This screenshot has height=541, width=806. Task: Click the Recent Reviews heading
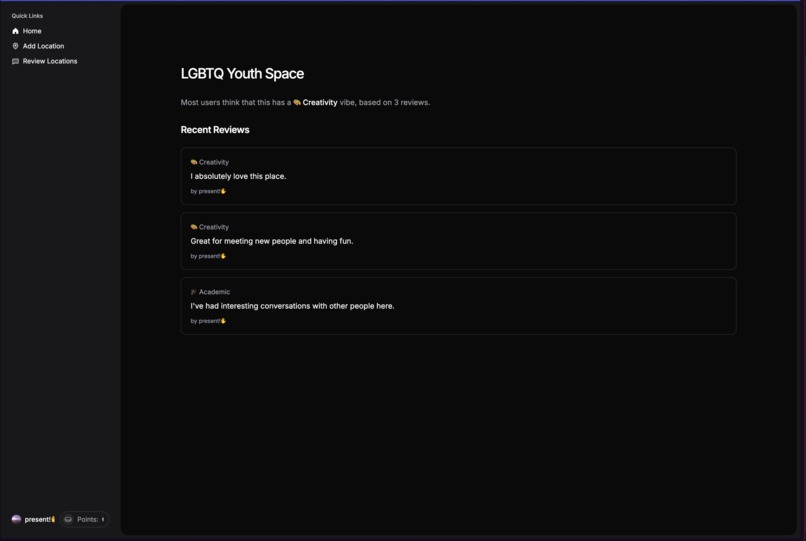coord(215,130)
